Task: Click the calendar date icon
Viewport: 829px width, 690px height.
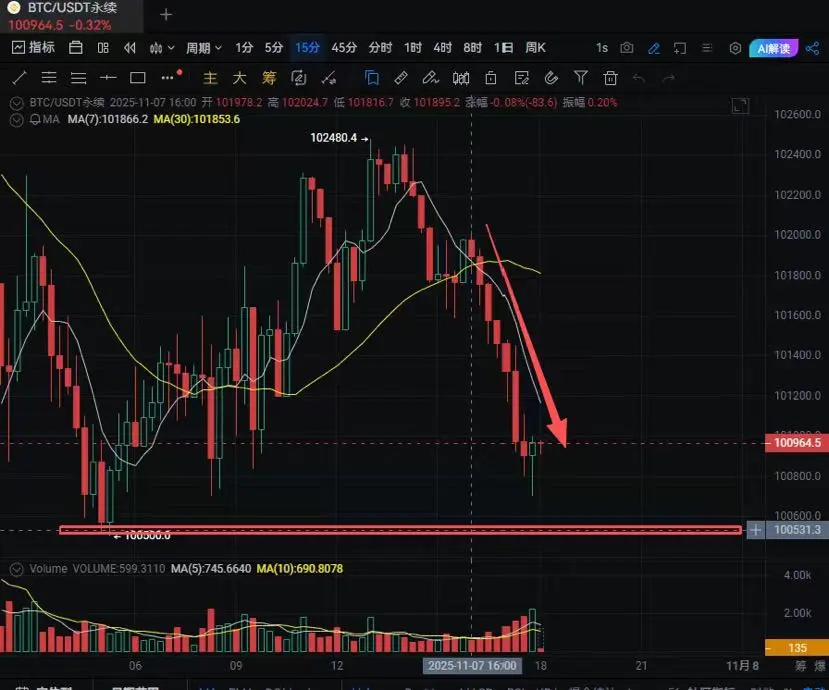Action: 76,48
